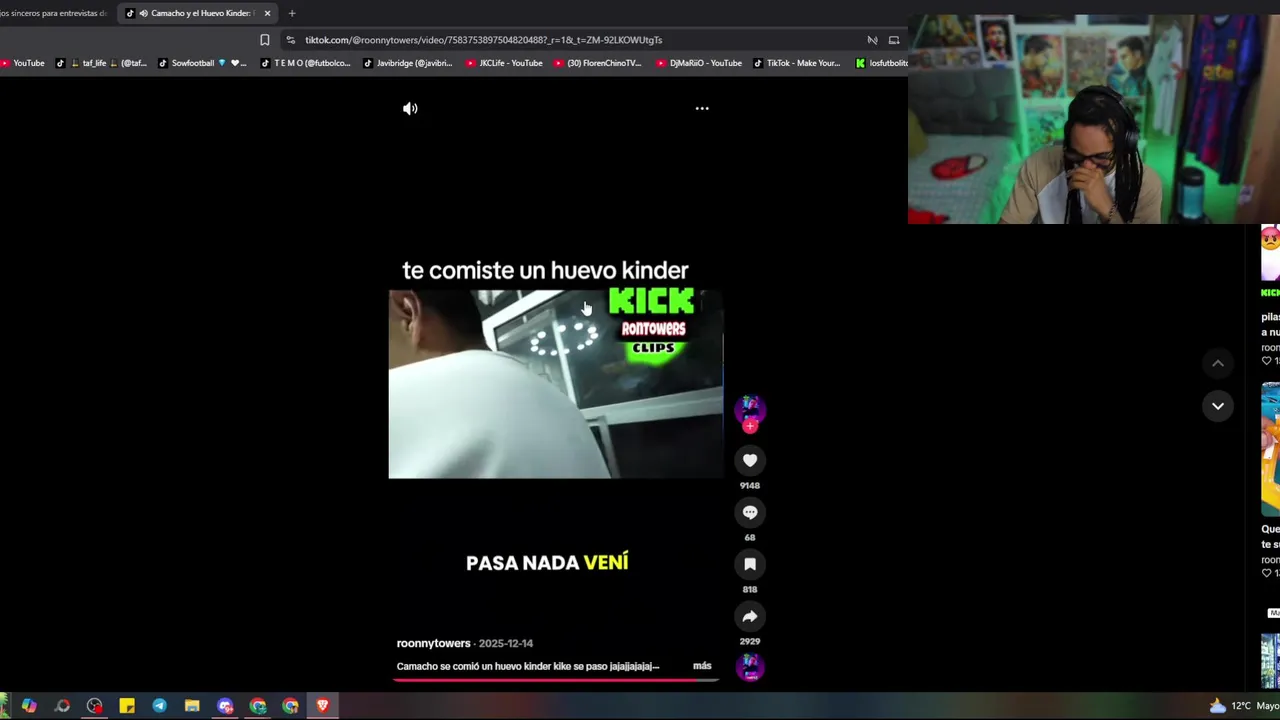This screenshot has height=720, width=1280.
Task: Open the second Chrome icon in taskbar
Action: click(x=290, y=706)
